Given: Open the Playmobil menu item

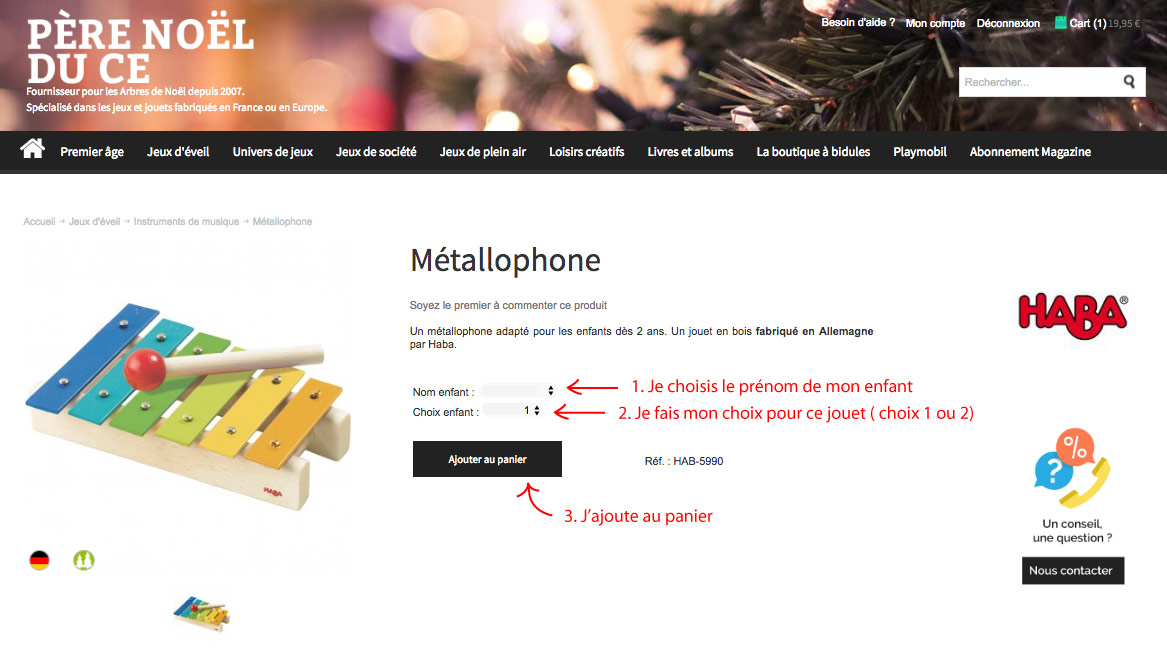Looking at the screenshot, I should 920,152.
